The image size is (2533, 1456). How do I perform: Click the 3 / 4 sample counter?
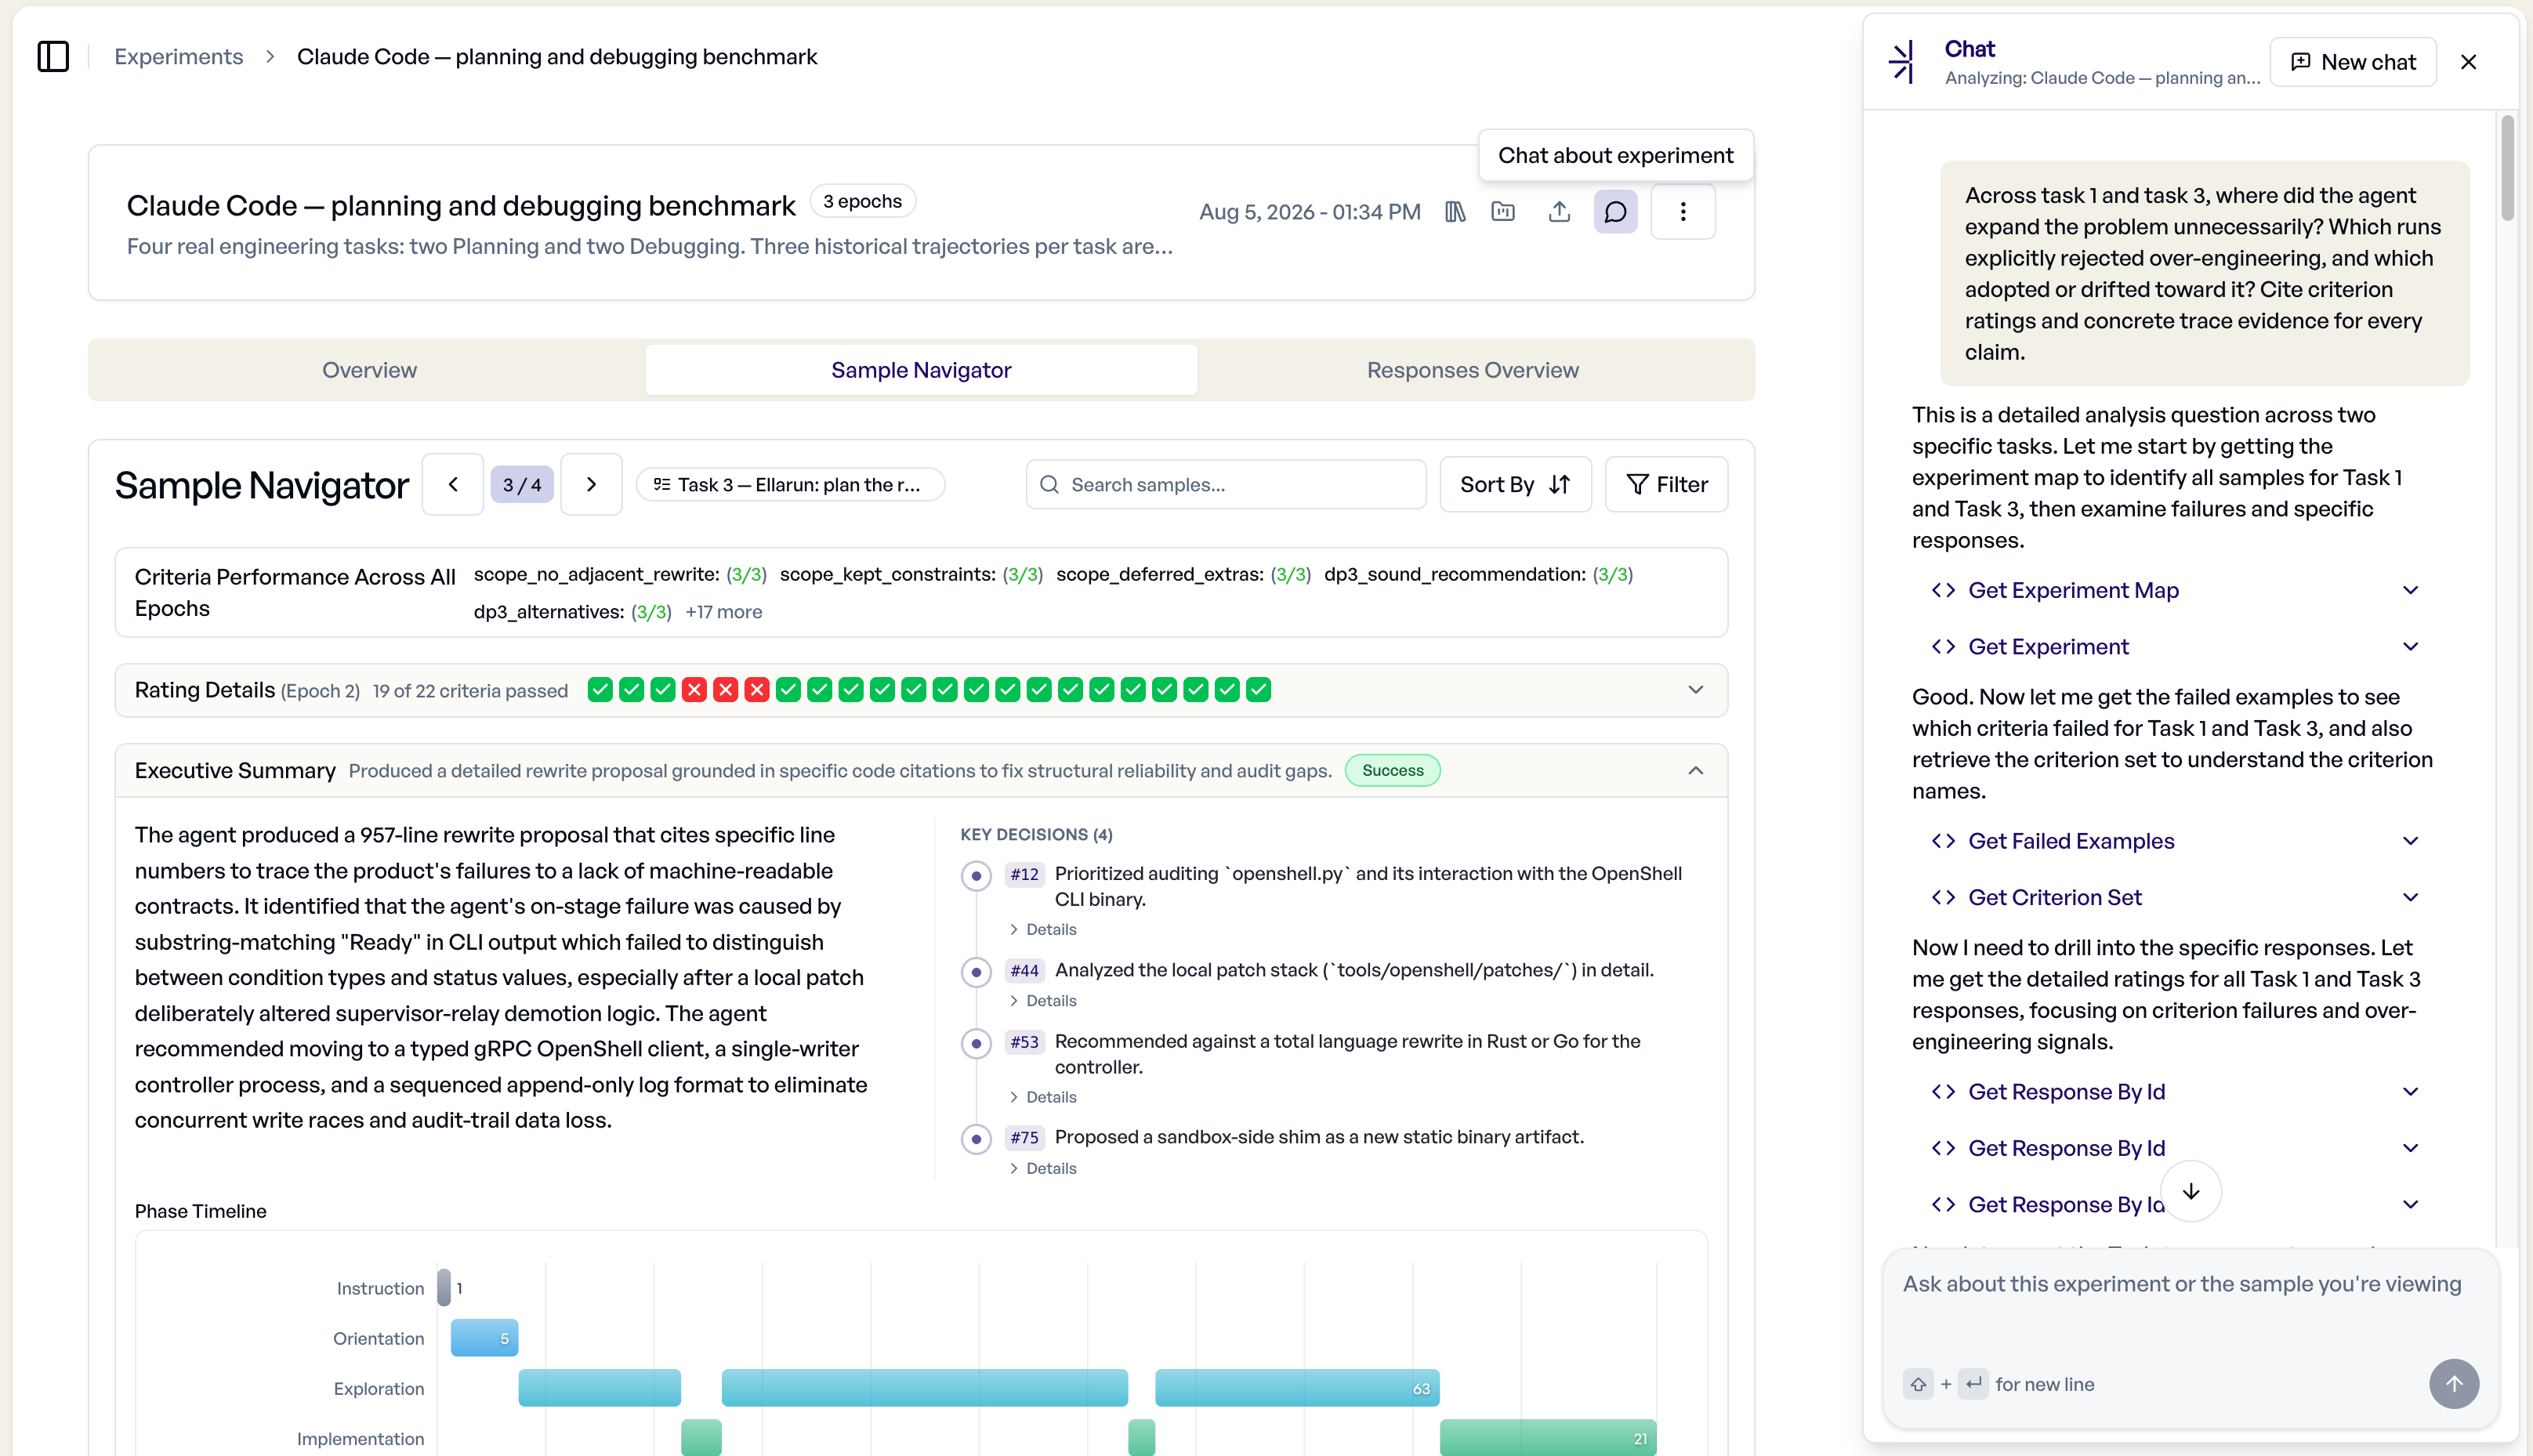(522, 485)
